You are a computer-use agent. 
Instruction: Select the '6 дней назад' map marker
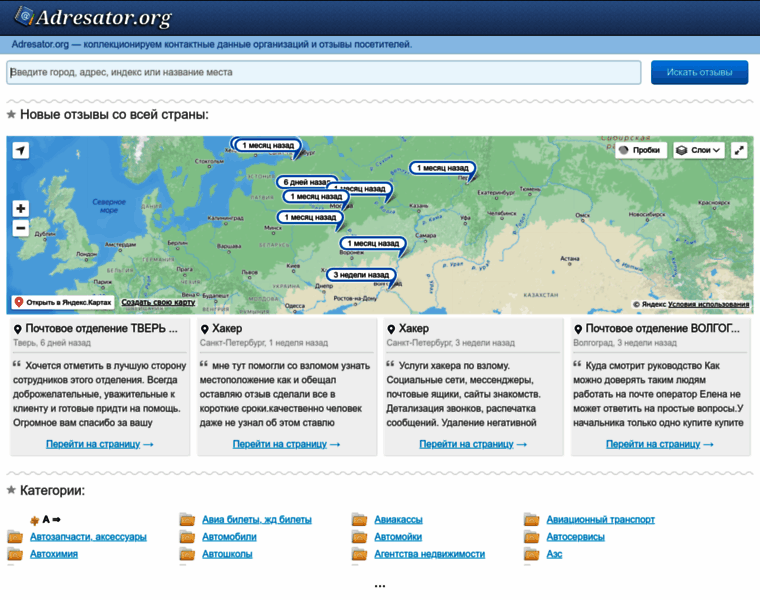click(306, 182)
